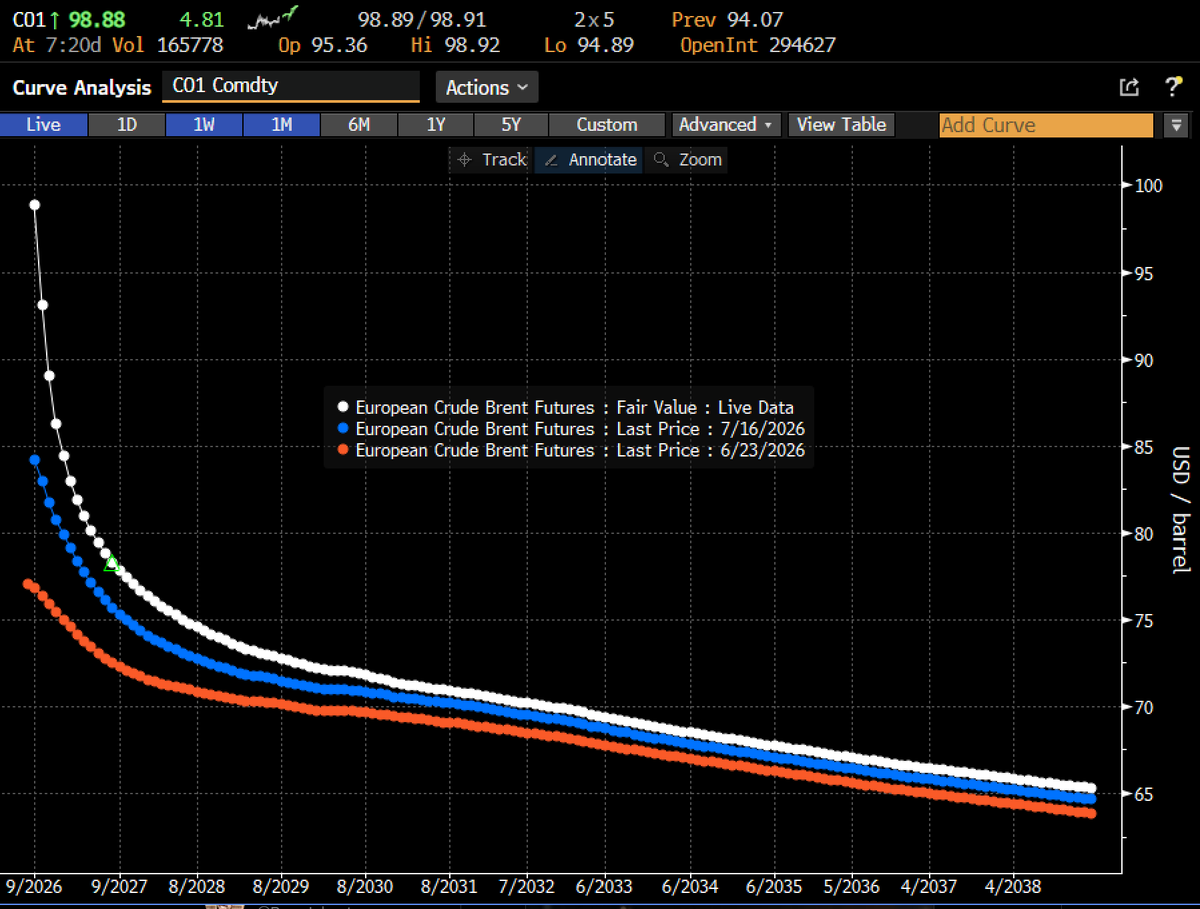Click the Prev 94.07 value

point(727,19)
